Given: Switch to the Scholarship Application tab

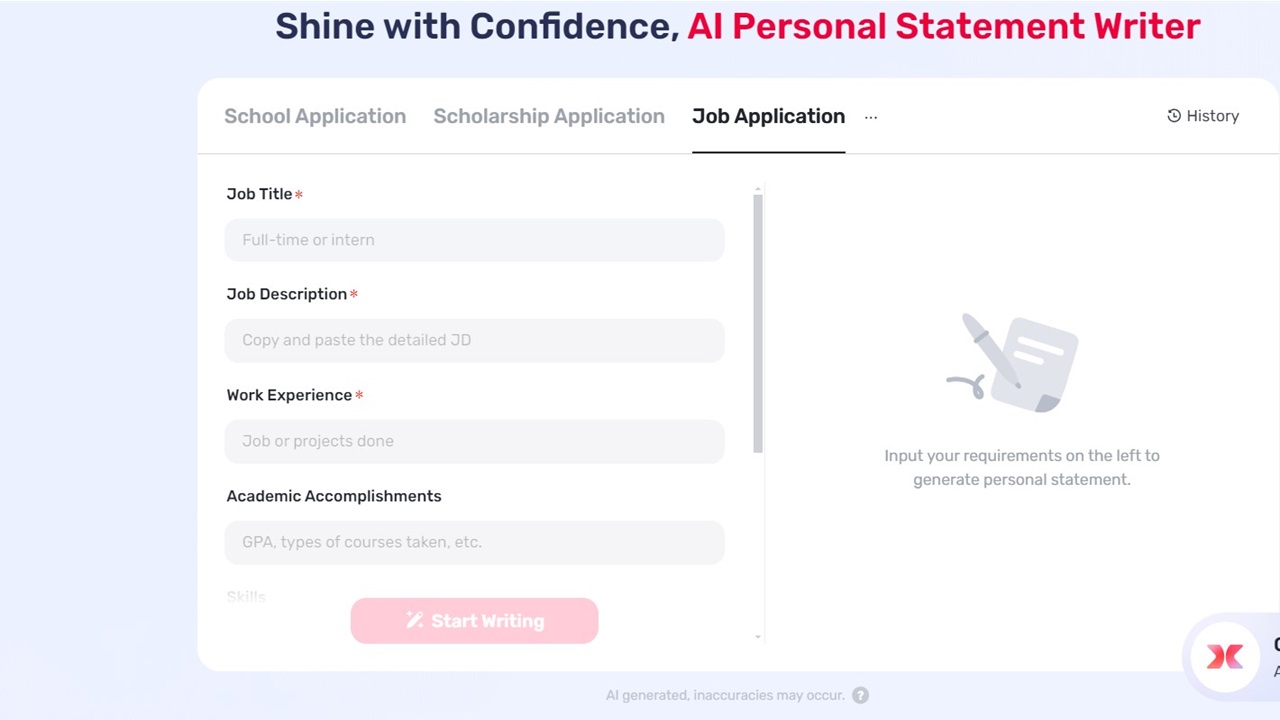Looking at the screenshot, I should (549, 116).
